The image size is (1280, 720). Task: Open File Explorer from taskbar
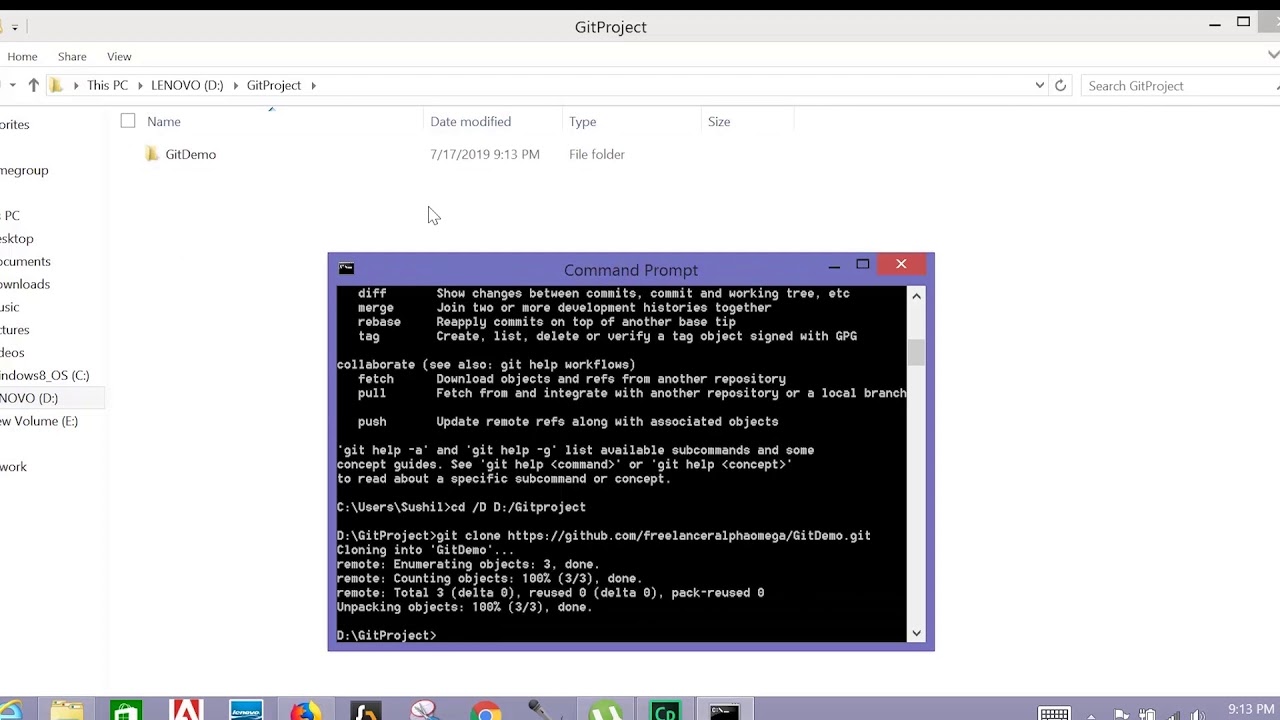click(x=67, y=711)
